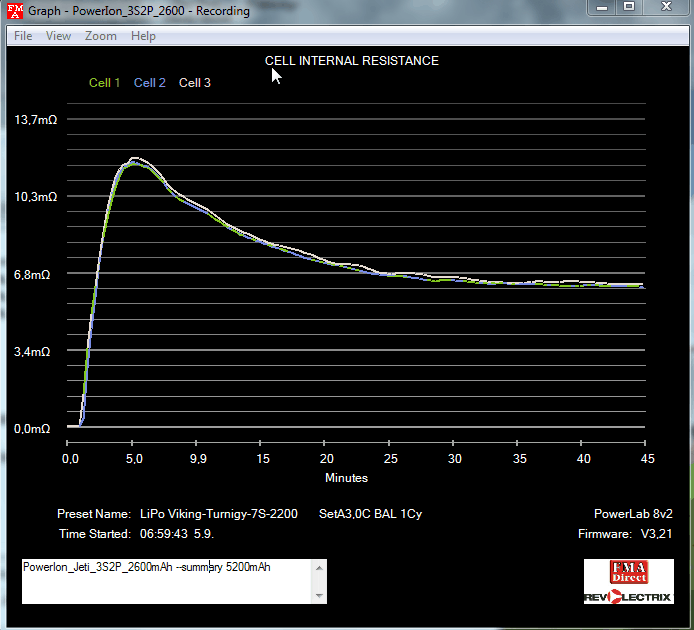Viewport: 694px width, 630px height.
Task: Open the File menu
Action: [x=22, y=36]
